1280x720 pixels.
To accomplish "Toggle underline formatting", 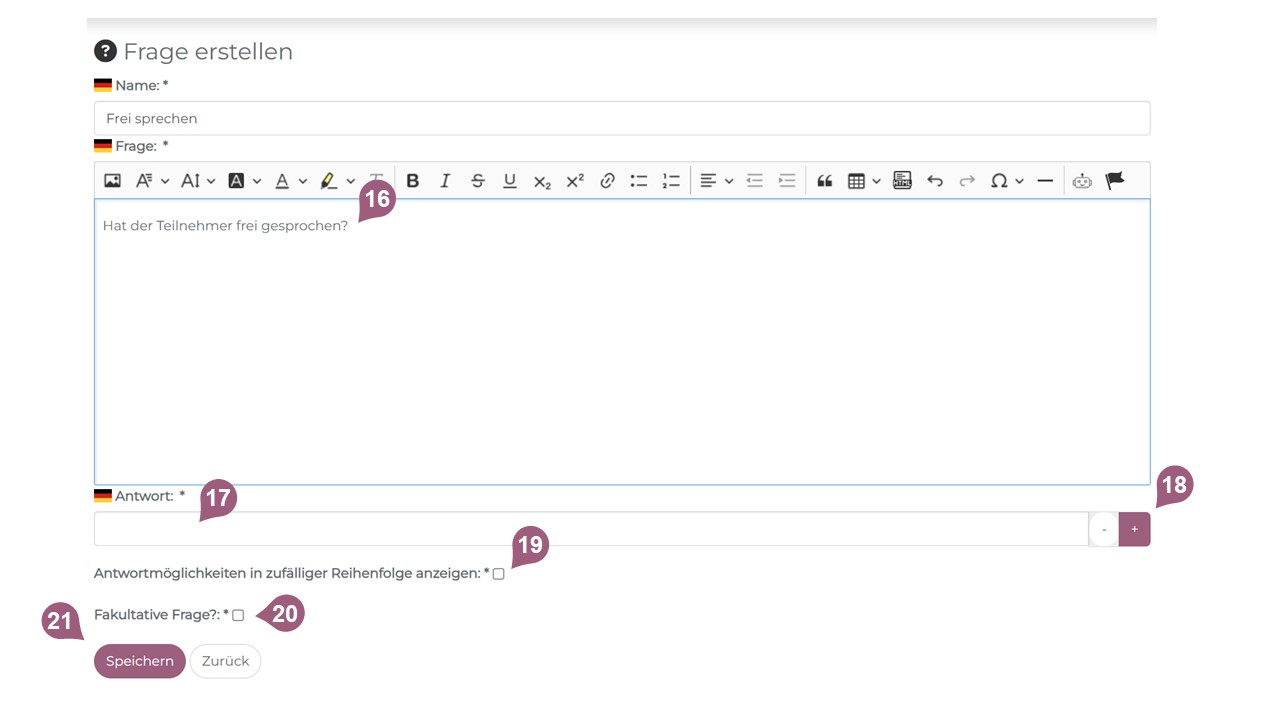I will click(x=510, y=181).
